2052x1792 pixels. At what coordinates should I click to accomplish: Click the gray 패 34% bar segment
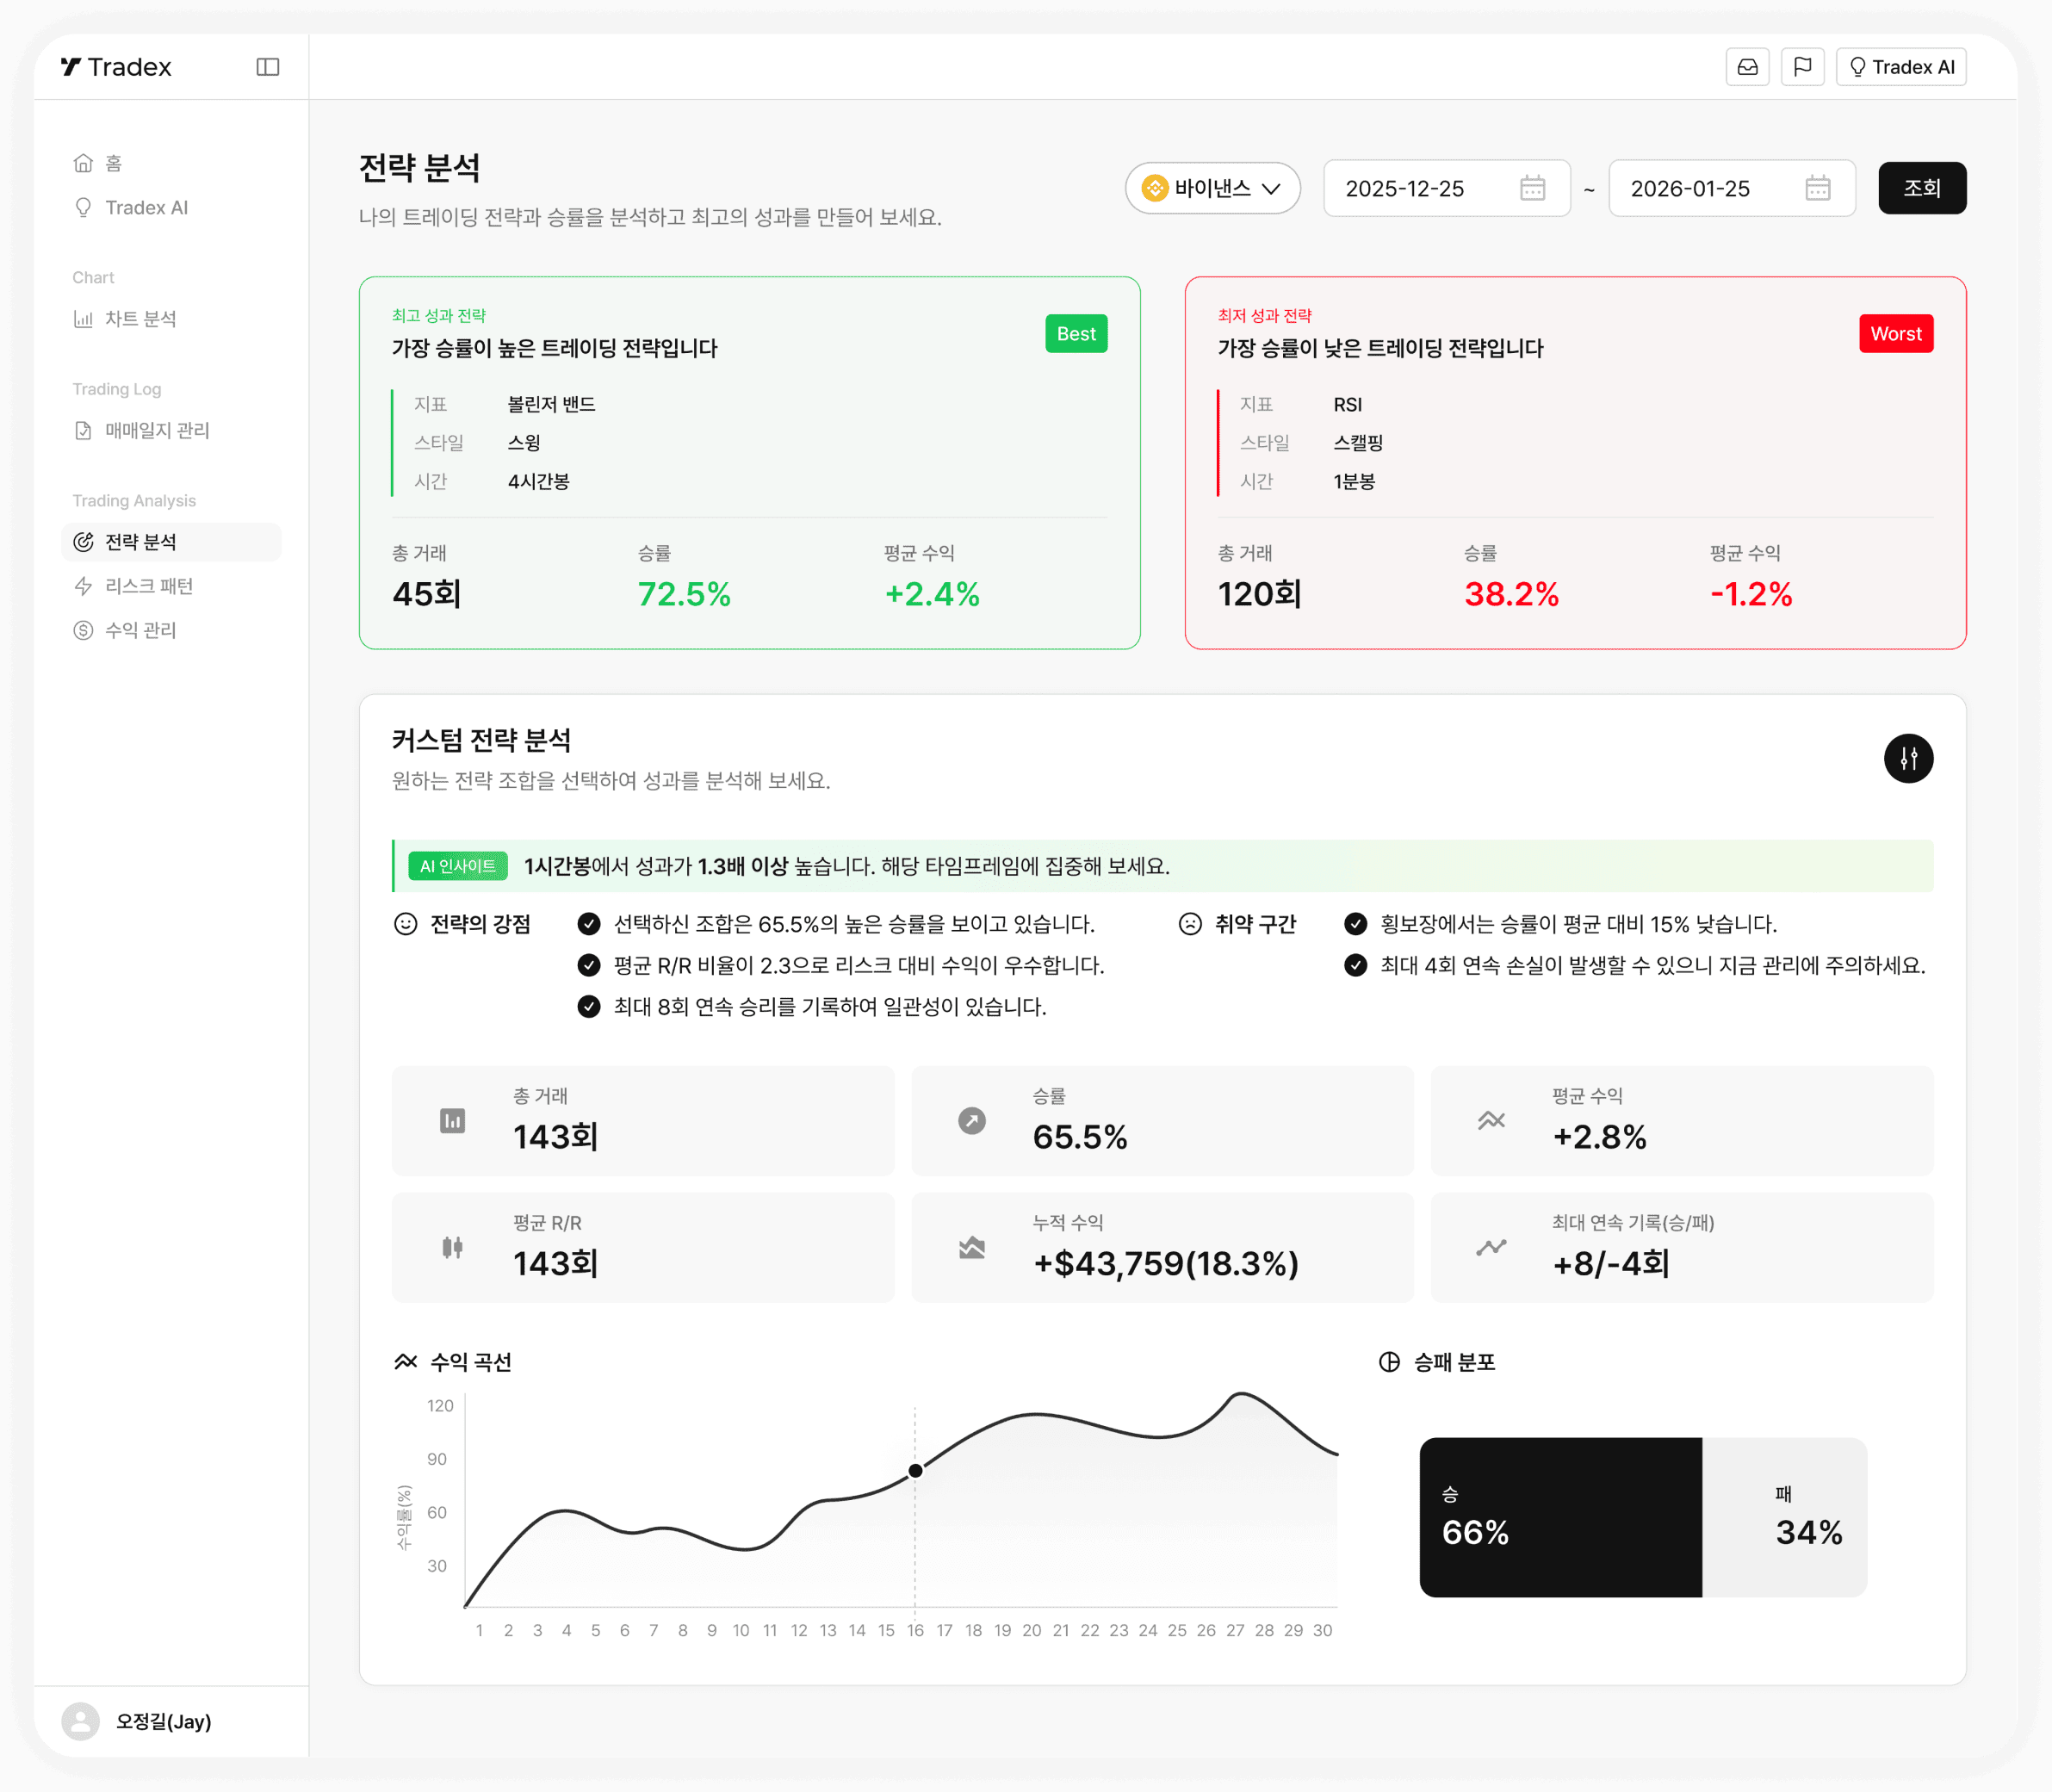1784,1517
